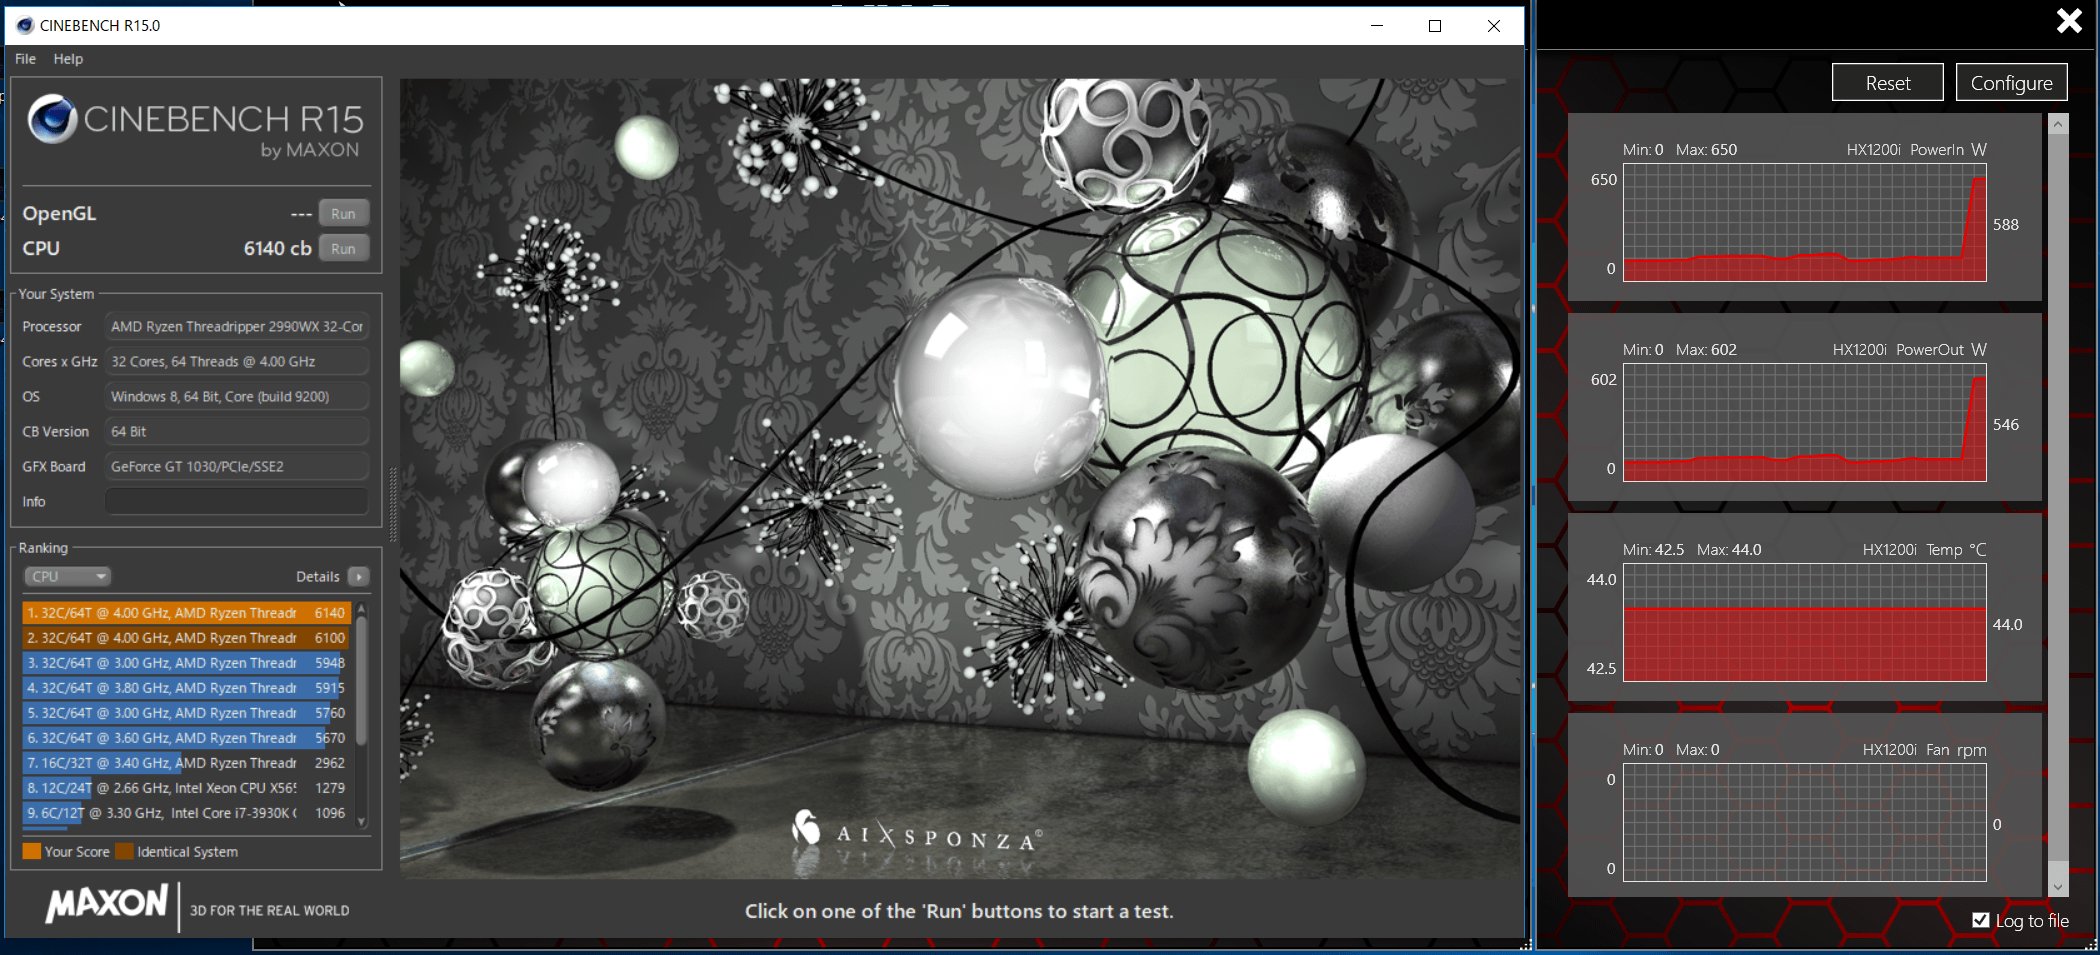This screenshot has width=2100, height=955.
Task: Click the monitor panel scroll up arrow
Action: click(x=2058, y=124)
